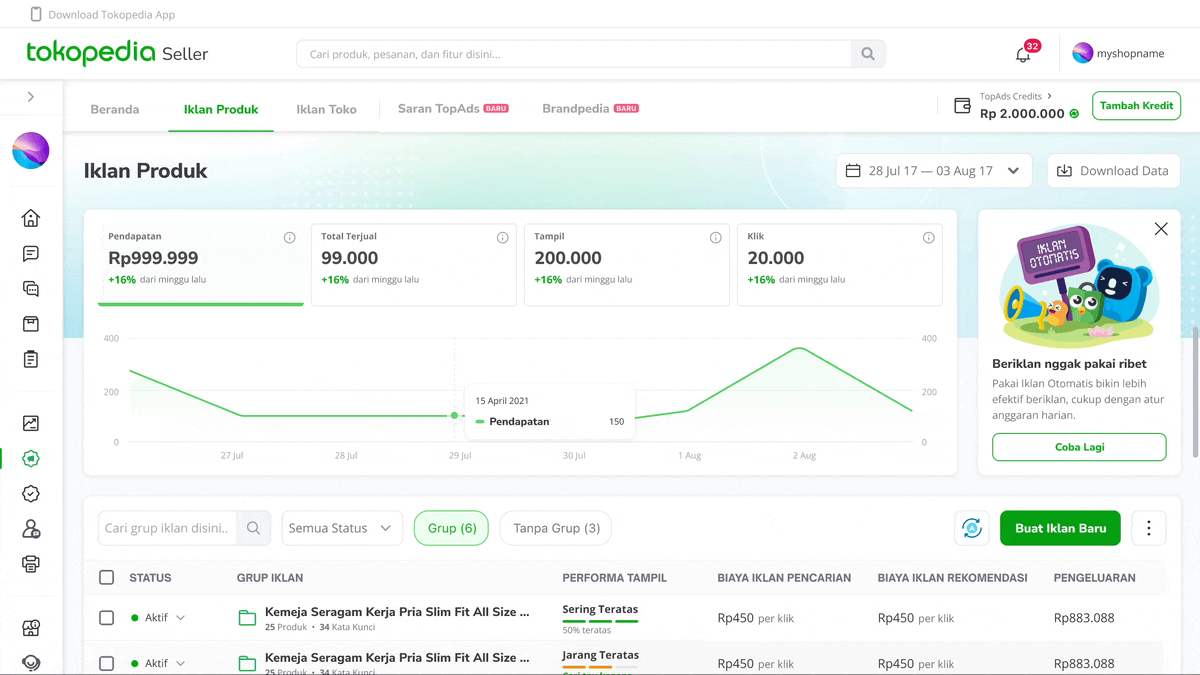This screenshot has height=675, width=1200.
Task: Select the Total Terjual metric card
Action: point(414,264)
